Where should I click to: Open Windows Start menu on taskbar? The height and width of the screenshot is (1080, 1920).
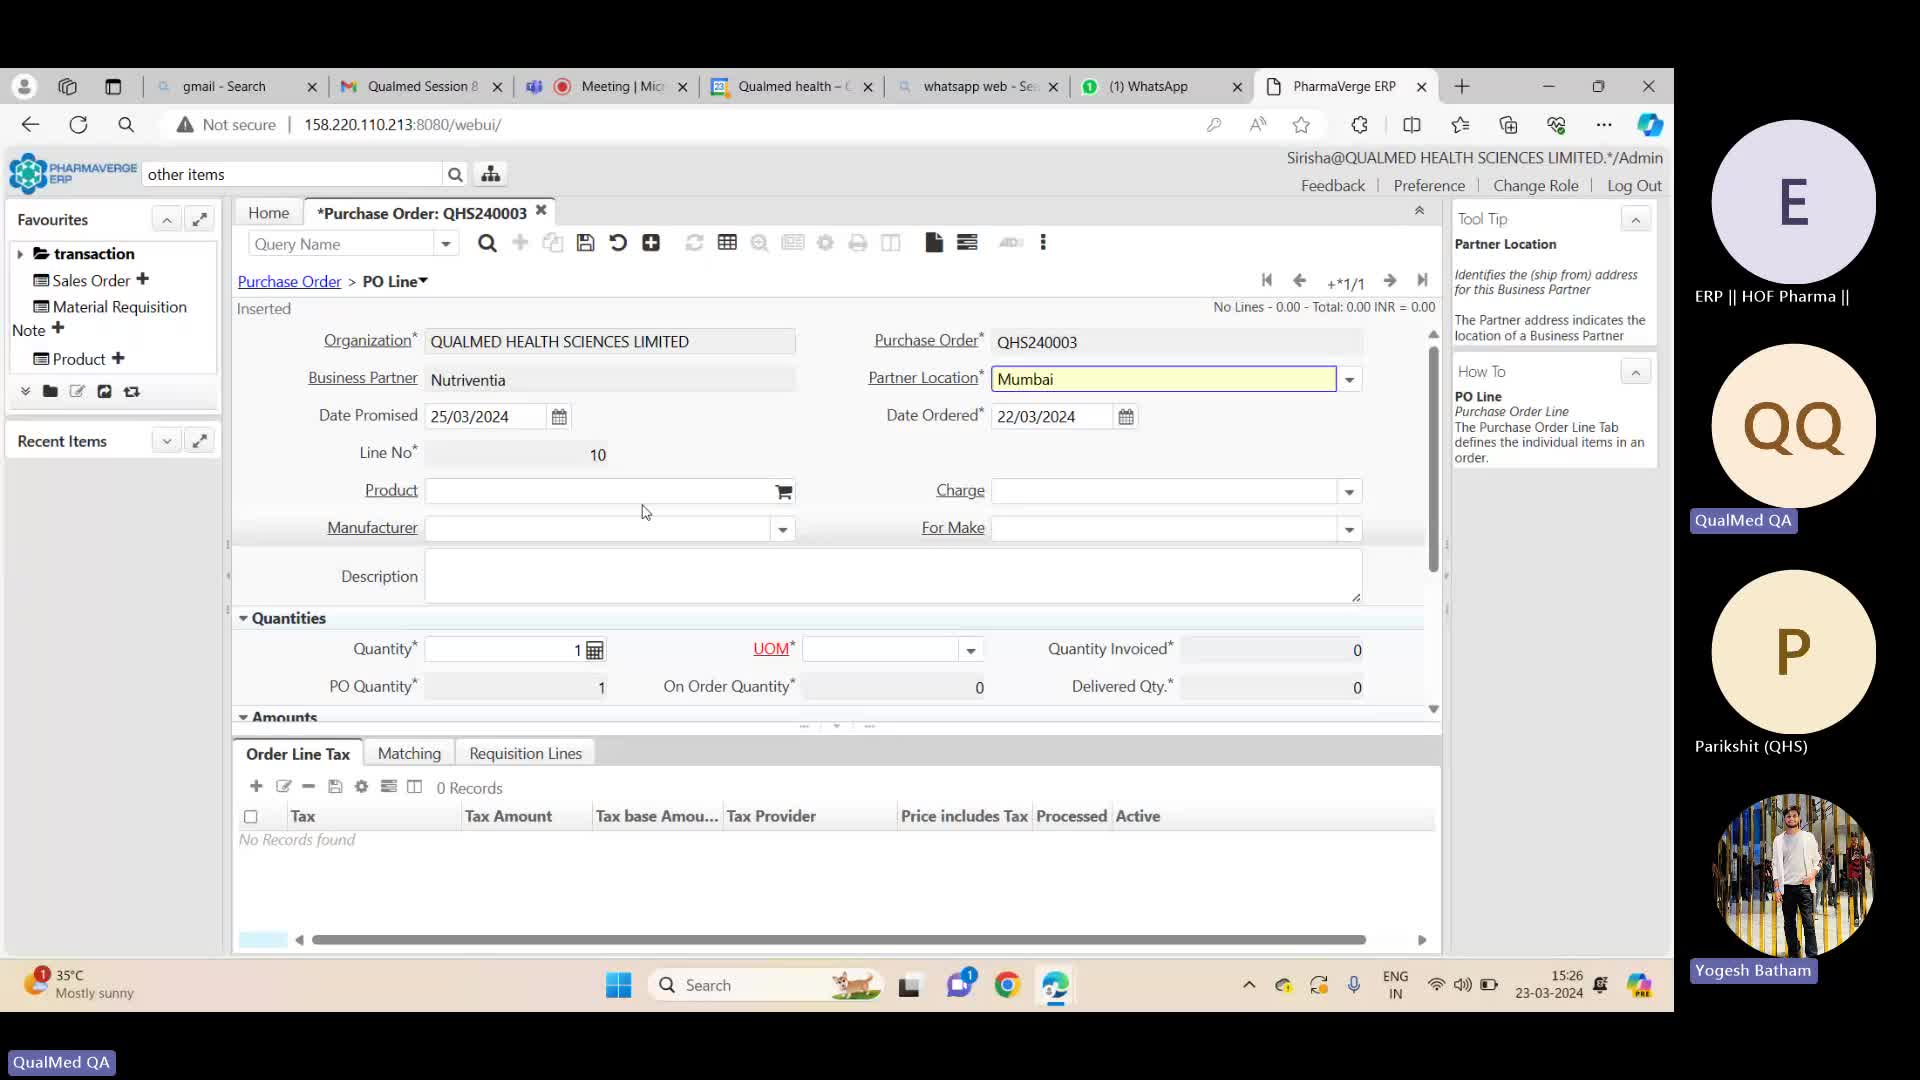point(618,986)
